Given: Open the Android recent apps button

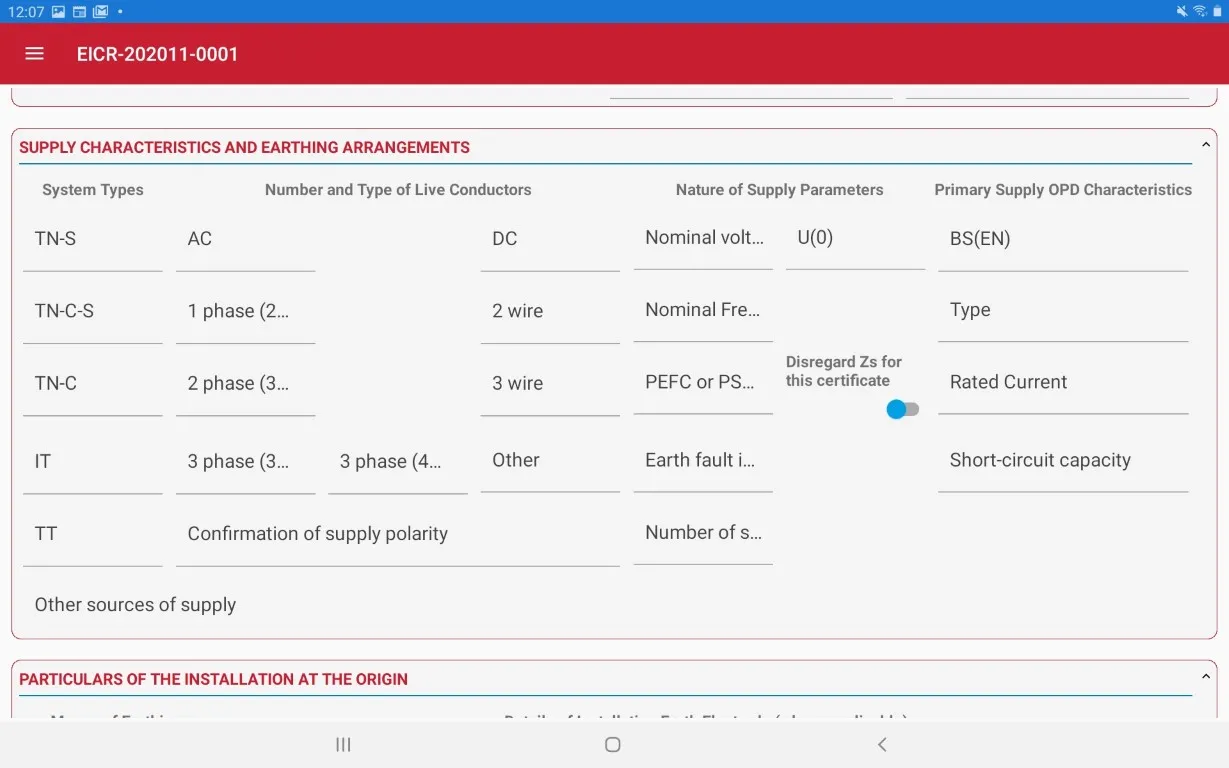Looking at the screenshot, I should point(343,744).
